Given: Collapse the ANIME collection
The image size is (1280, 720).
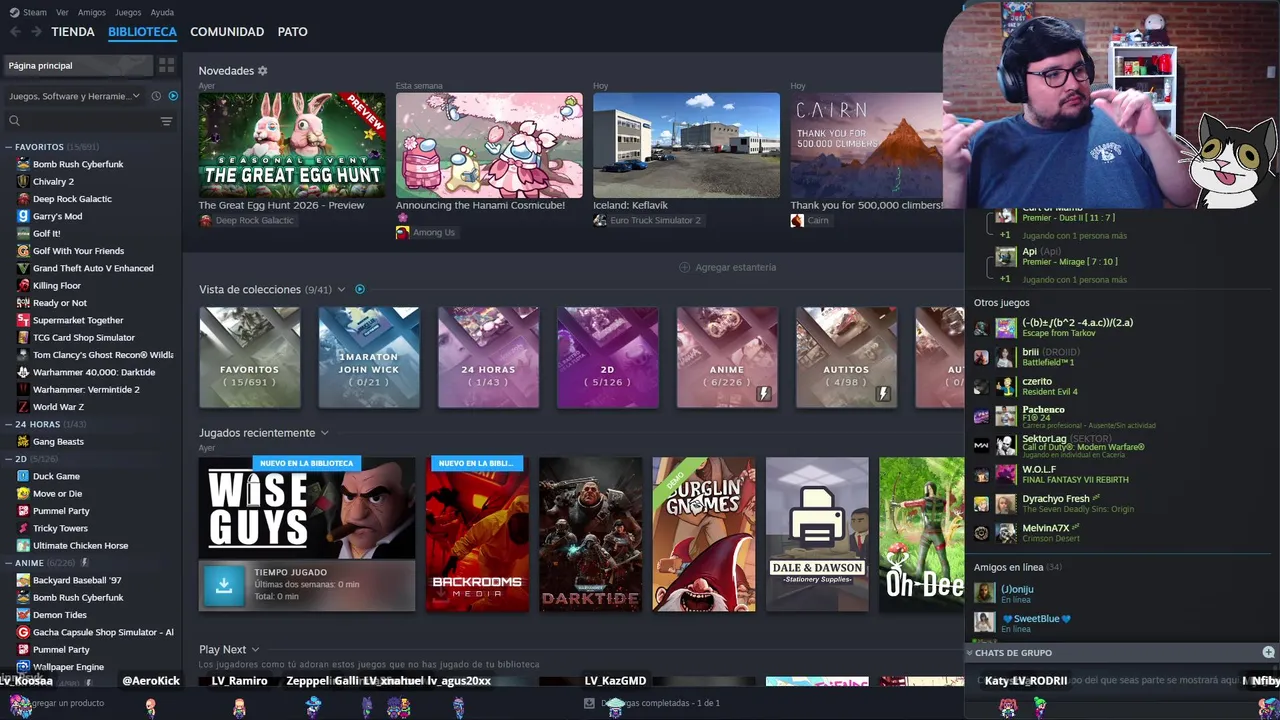Looking at the screenshot, I should coord(8,563).
